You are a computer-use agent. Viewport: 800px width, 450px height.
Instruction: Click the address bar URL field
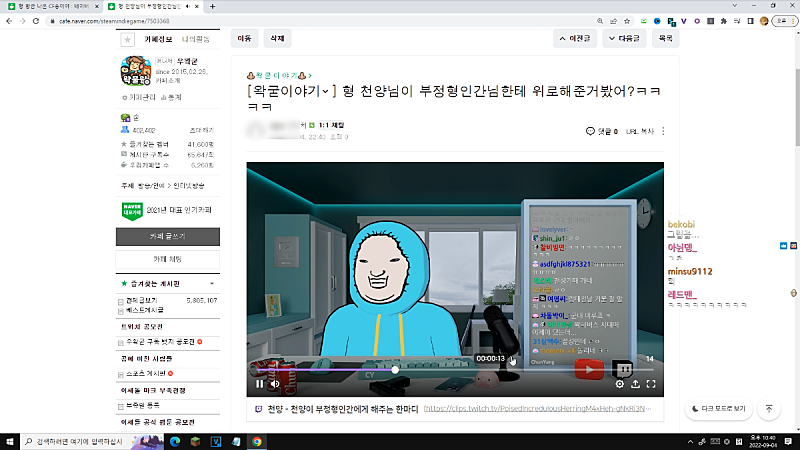click(x=321, y=21)
